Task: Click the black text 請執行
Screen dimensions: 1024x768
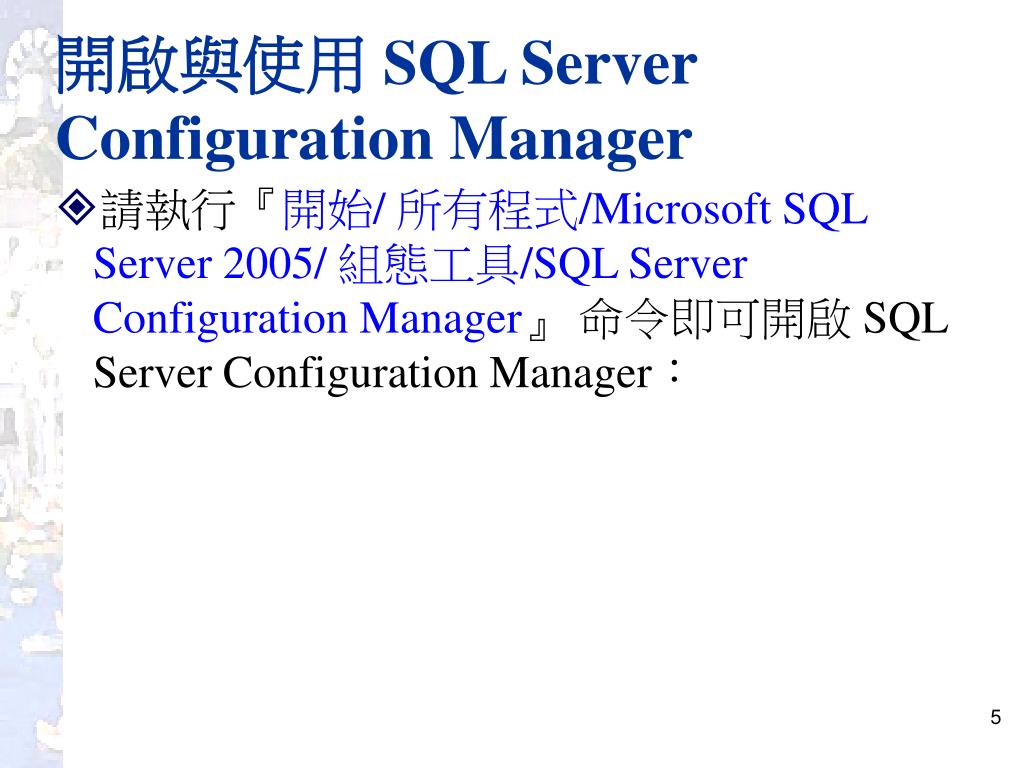Action: coord(167,210)
